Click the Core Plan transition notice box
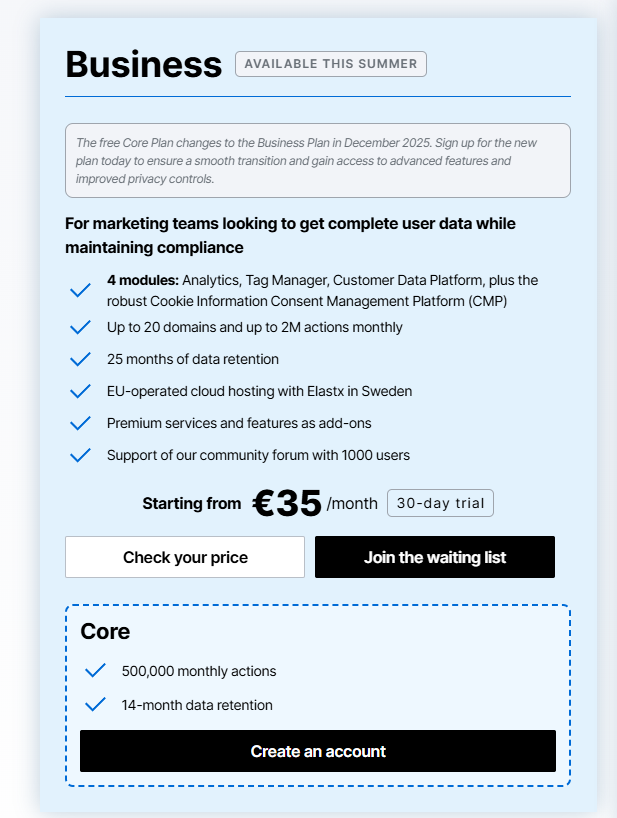617x818 pixels. pos(318,161)
